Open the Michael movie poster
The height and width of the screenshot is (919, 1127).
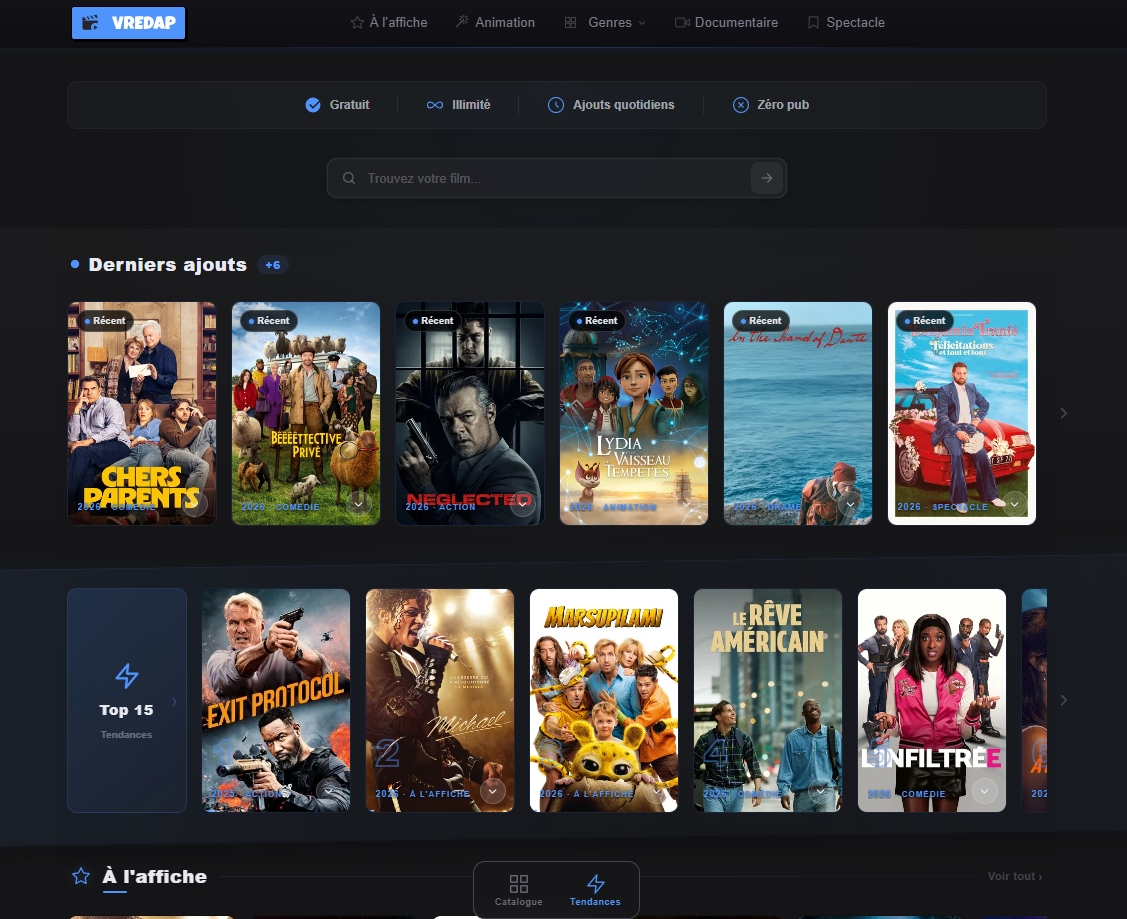click(x=440, y=701)
